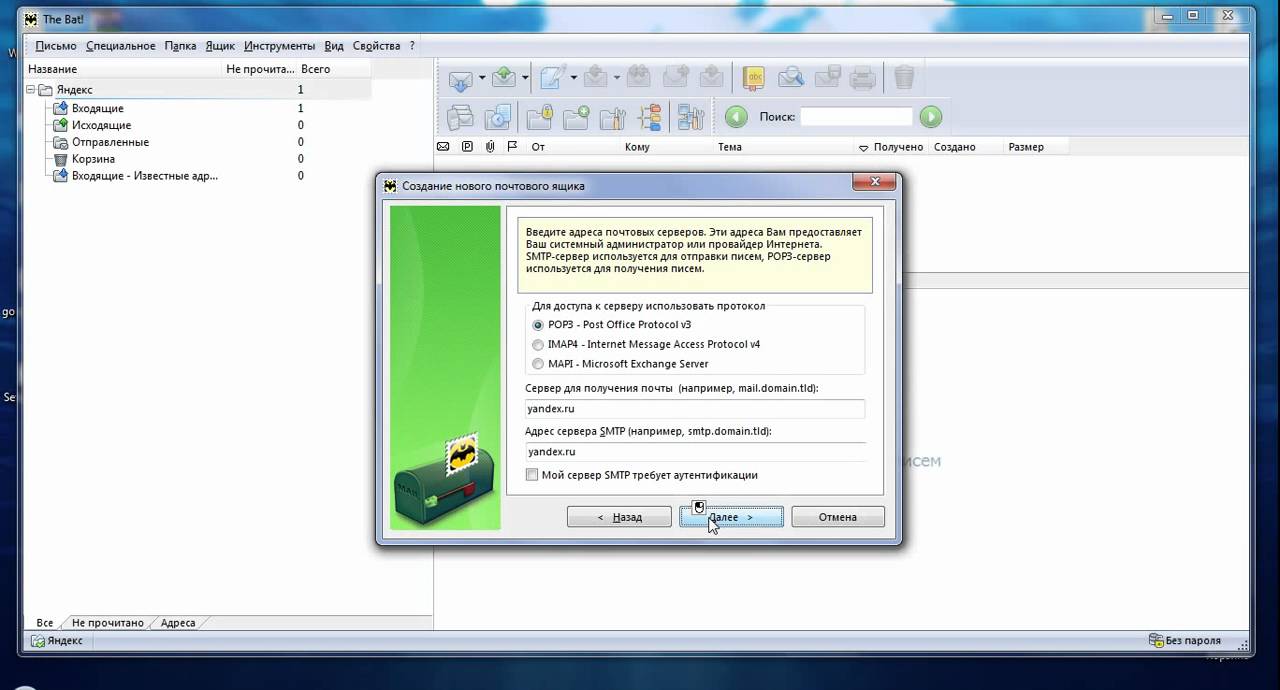Click the green back arrow next to Поиск

click(x=736, y=117)
